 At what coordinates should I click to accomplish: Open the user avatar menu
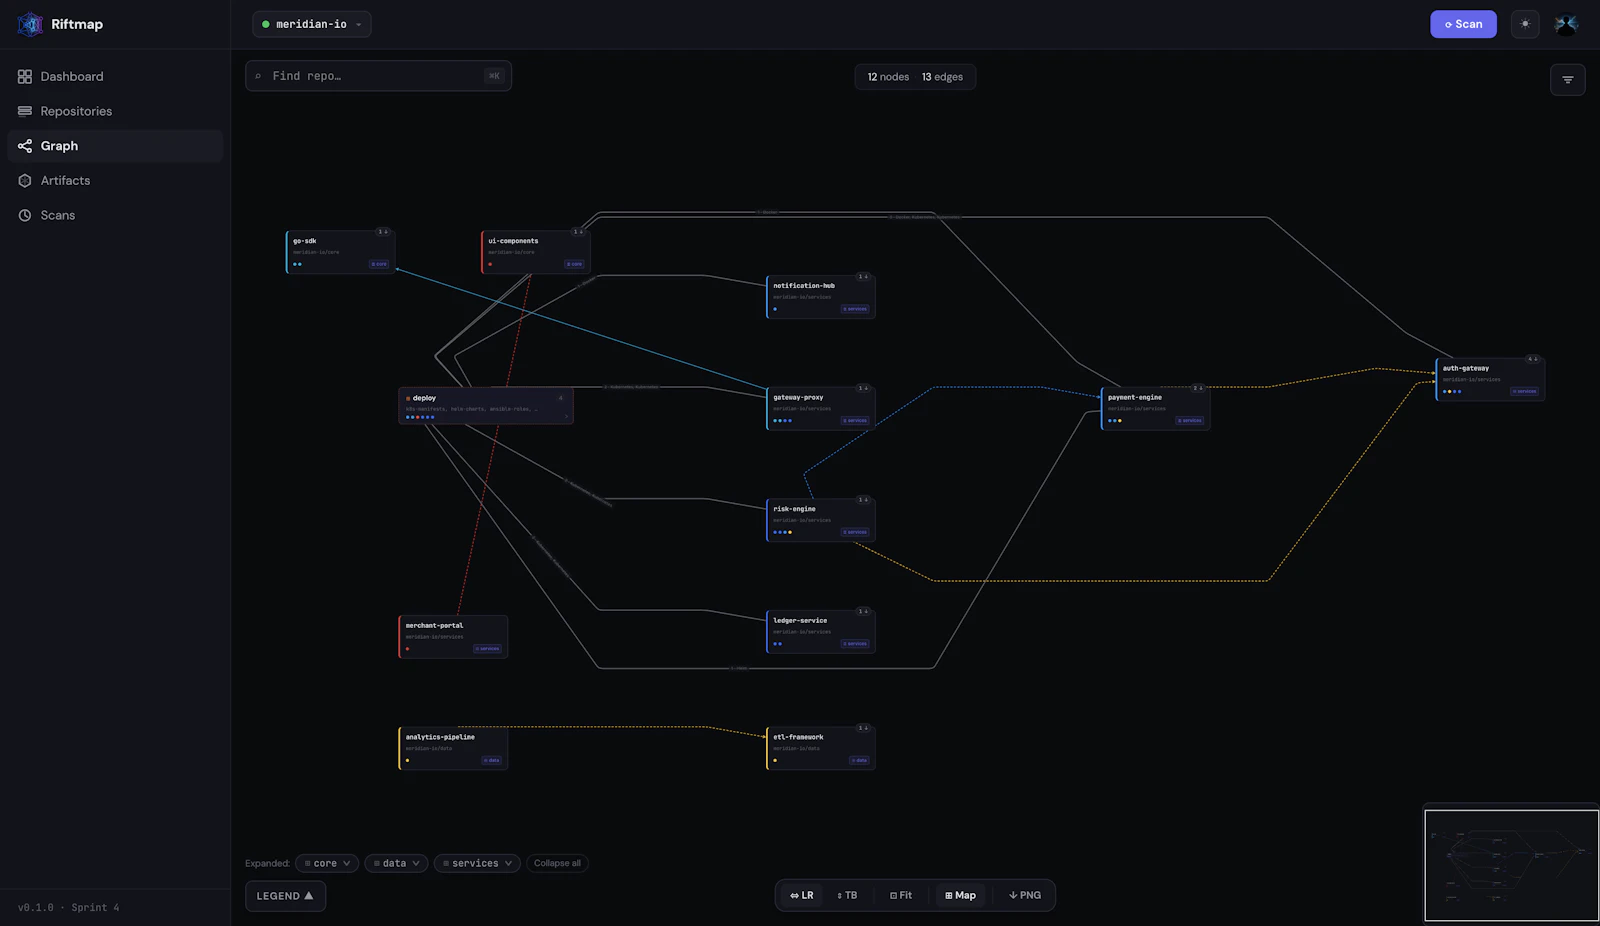click(1566, 24)
